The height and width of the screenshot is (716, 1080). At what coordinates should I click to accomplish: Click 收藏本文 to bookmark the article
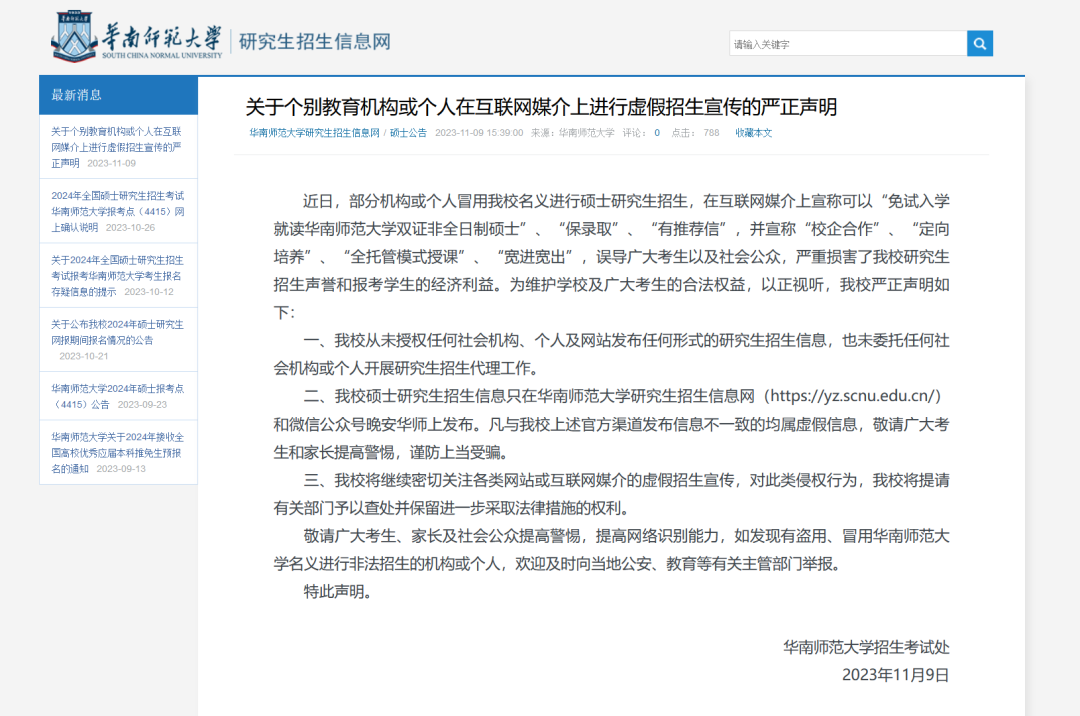tap(754, 133)
